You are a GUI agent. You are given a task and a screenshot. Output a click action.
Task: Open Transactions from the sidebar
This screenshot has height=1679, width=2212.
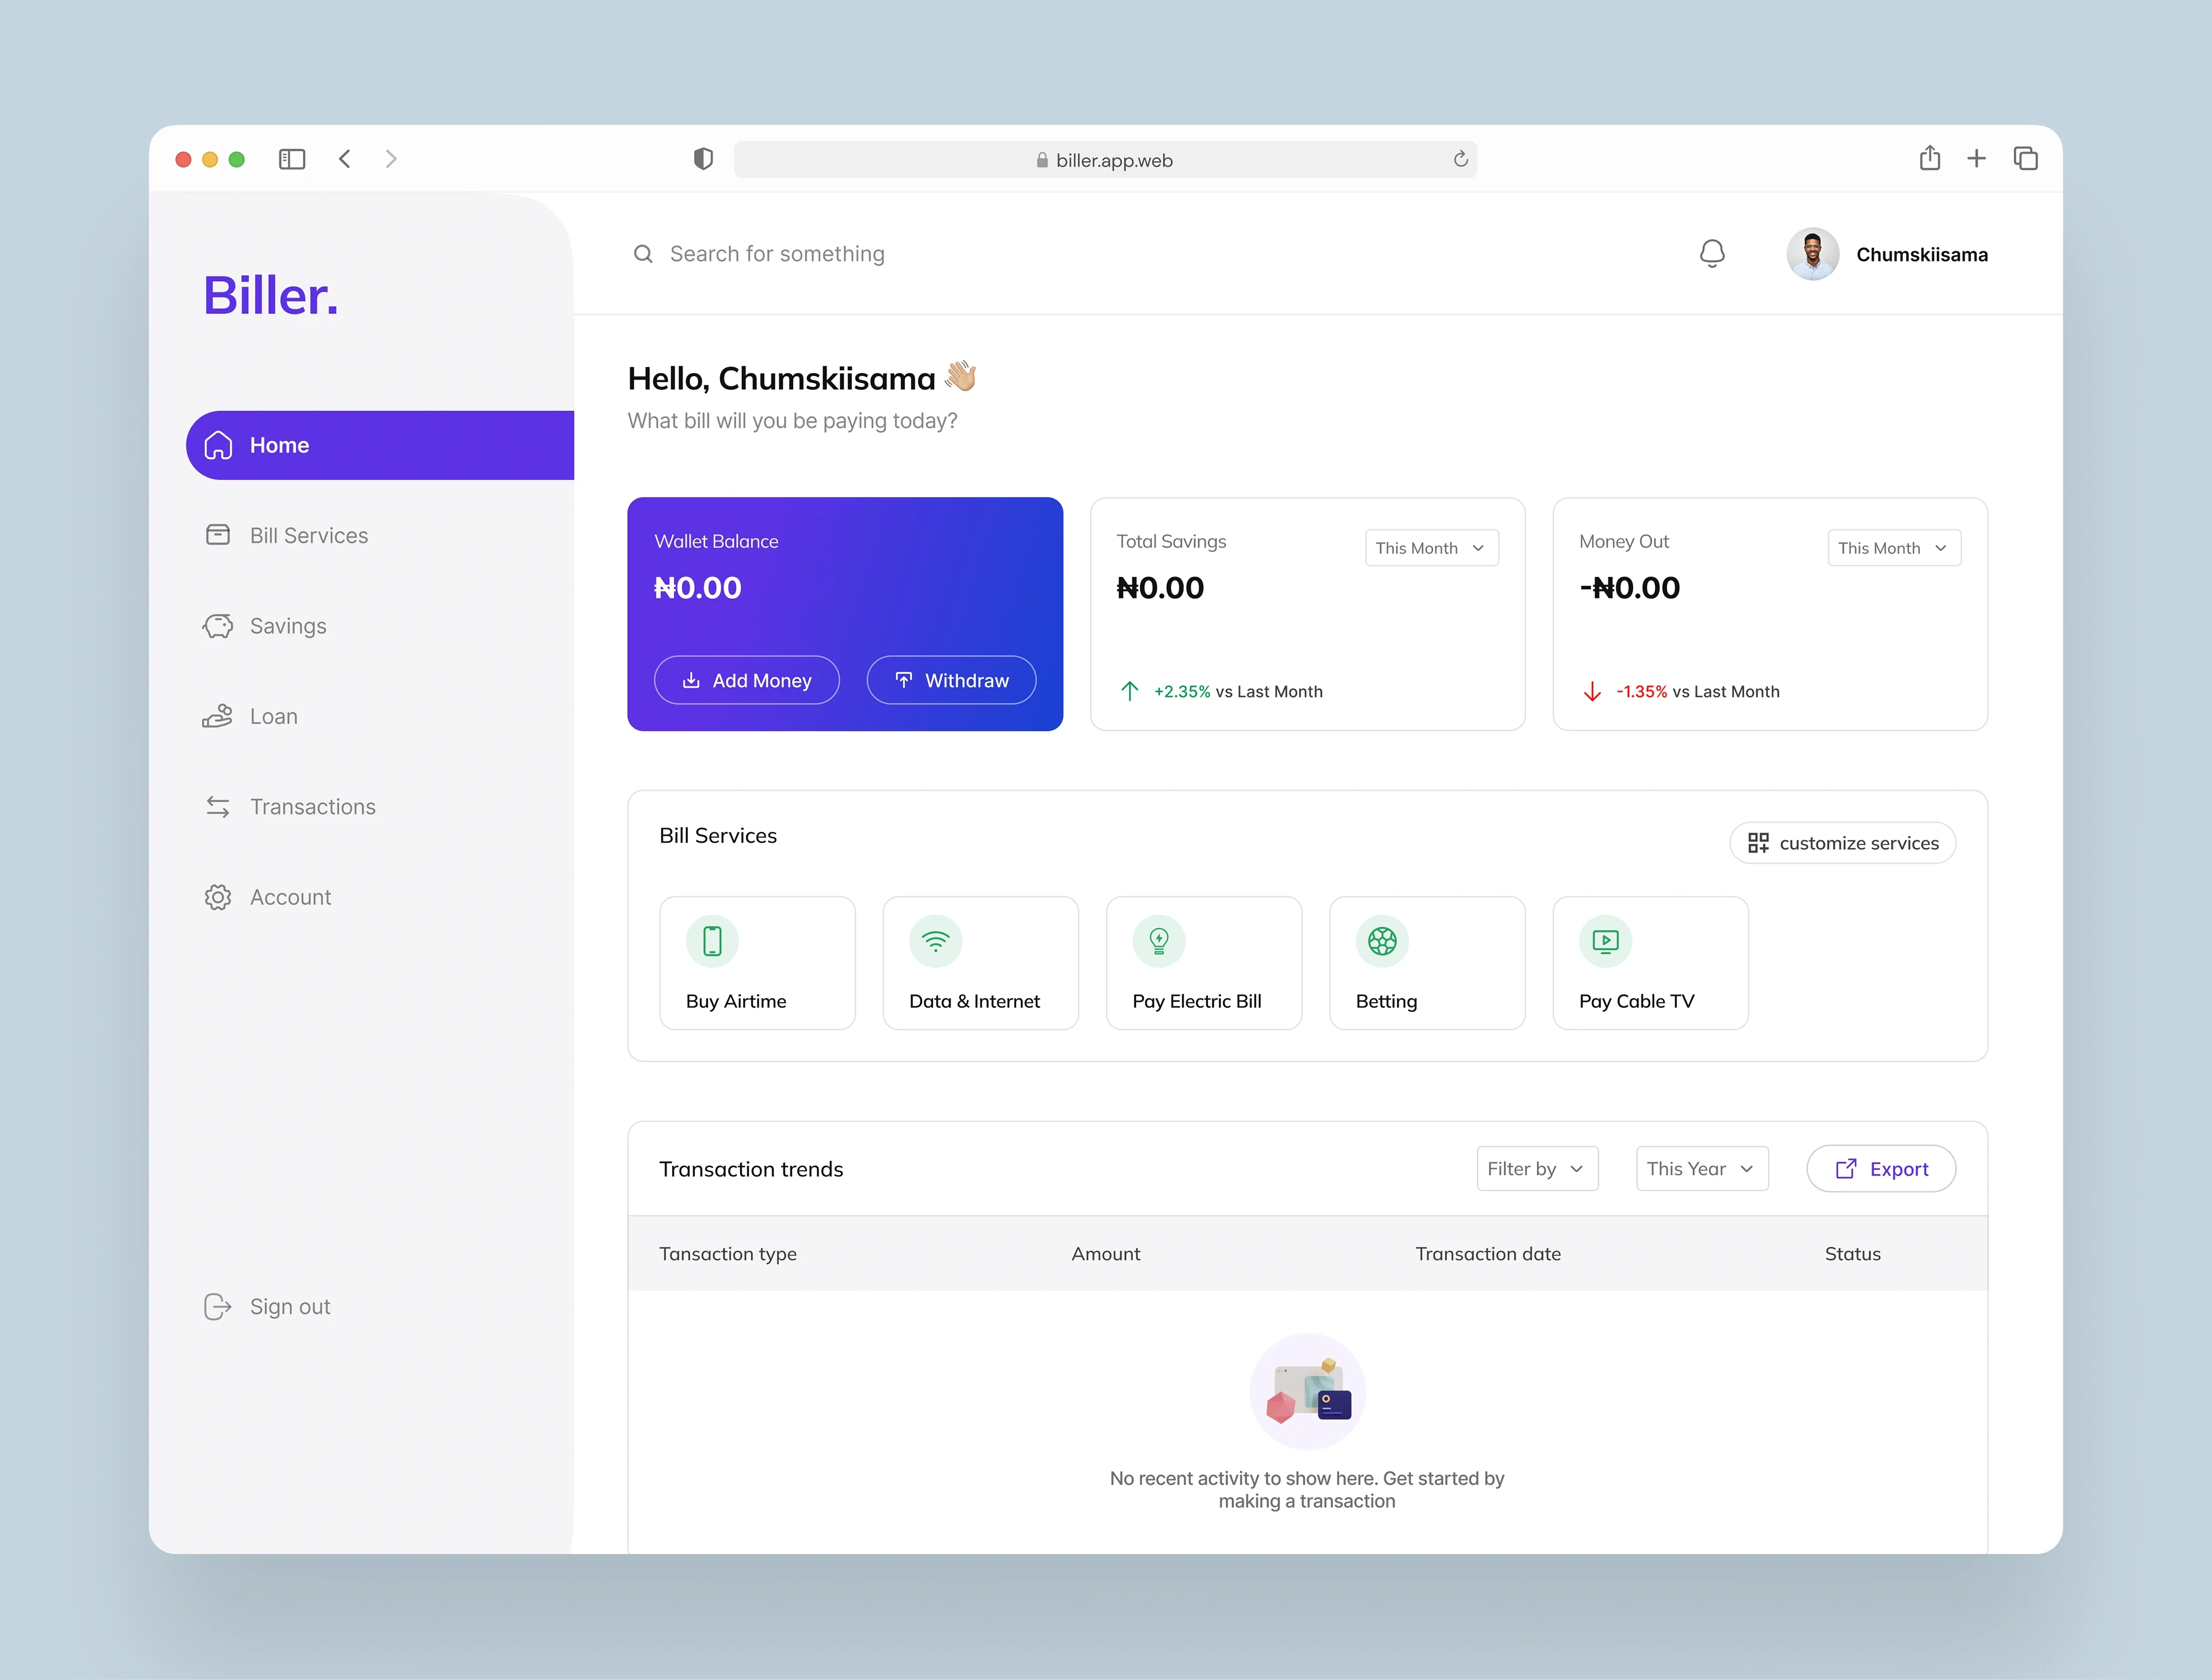pos(312,807)
